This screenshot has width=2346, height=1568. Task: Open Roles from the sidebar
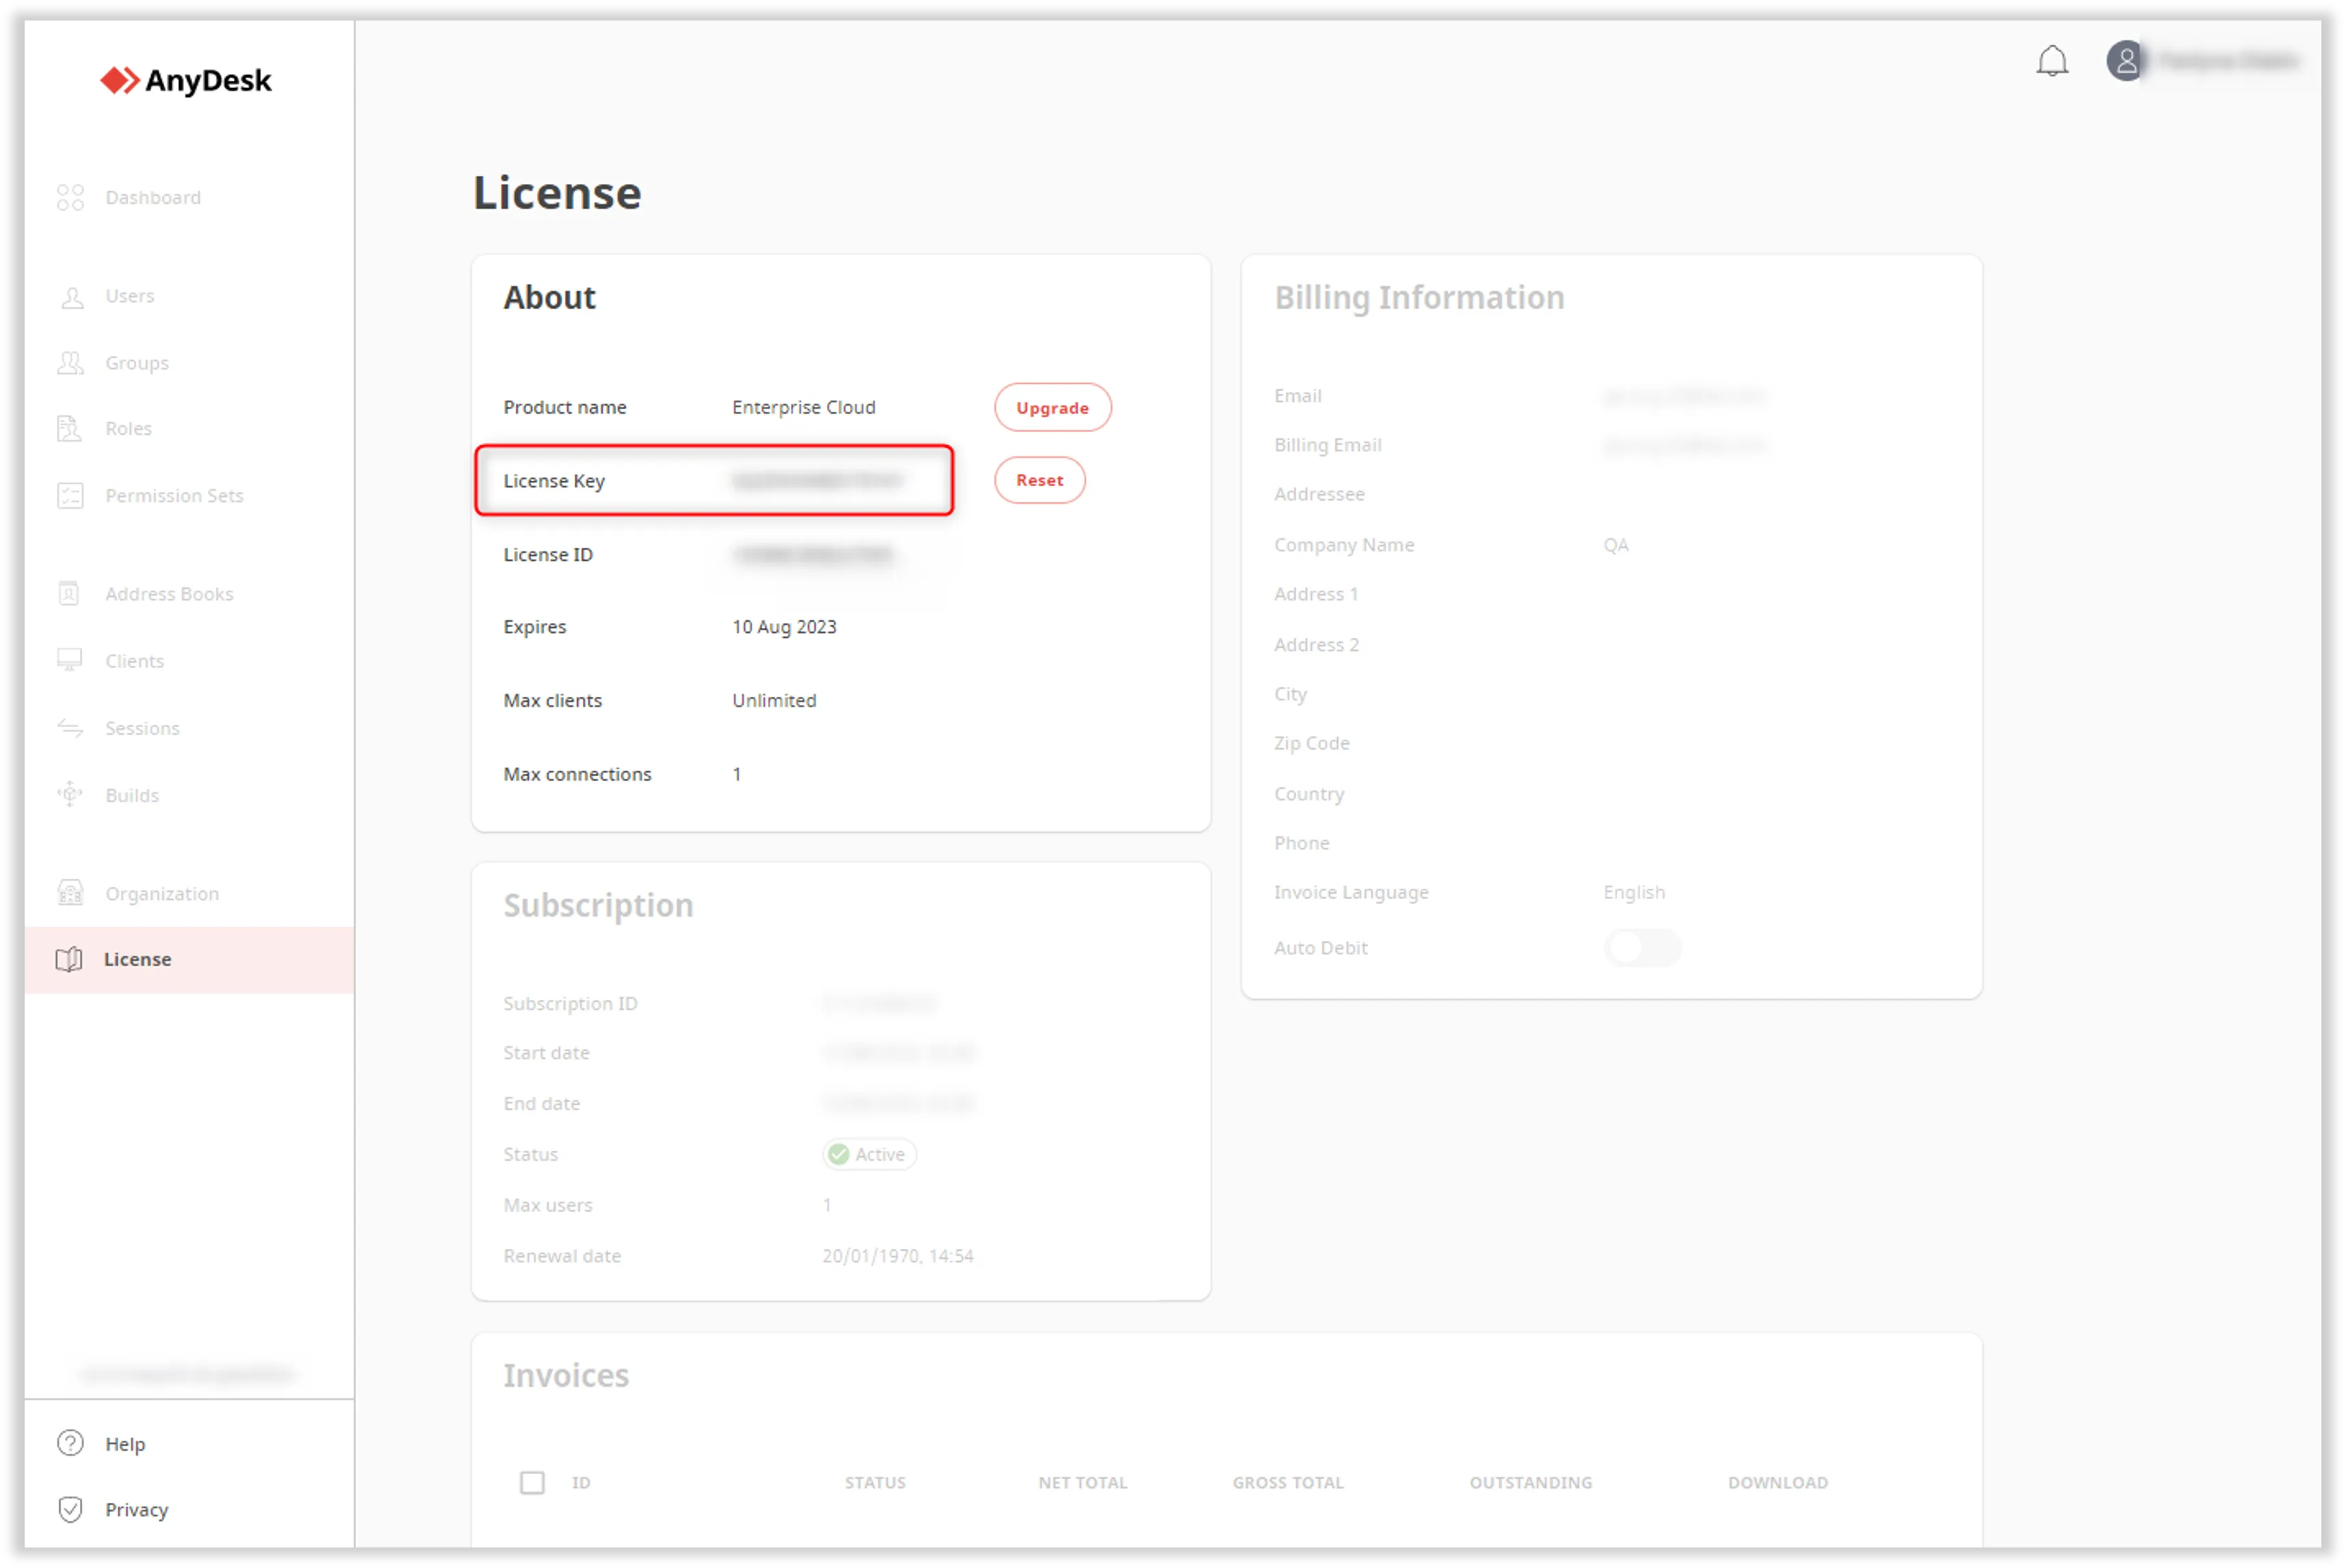[x=70, y=428]
